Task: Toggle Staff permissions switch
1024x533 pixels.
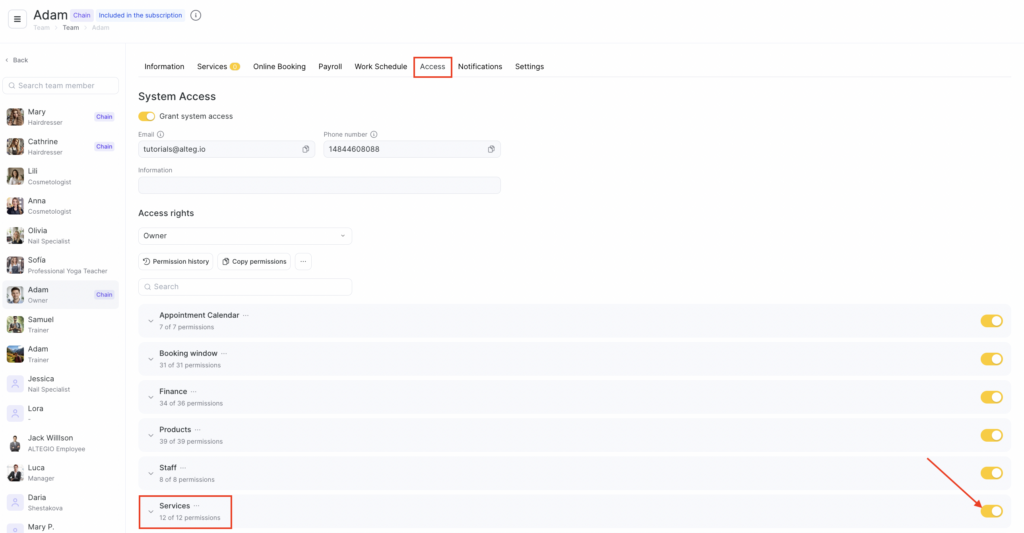Action: pyautogui.click(x=991, y=473)
